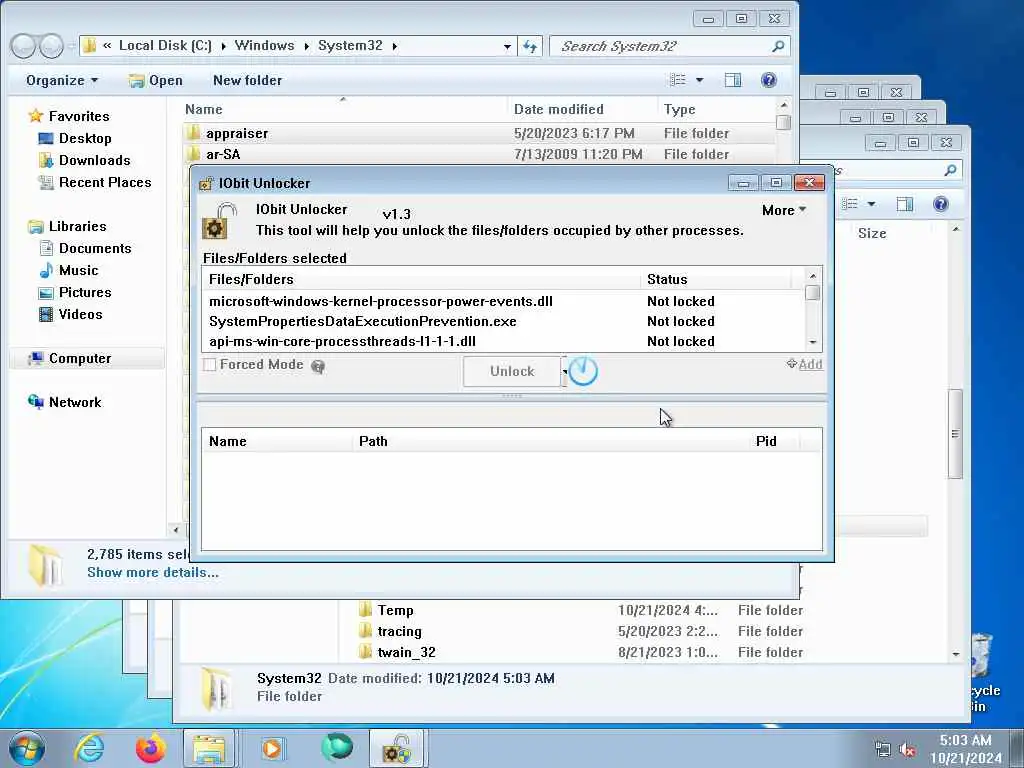This screenshot has width=1024, height=768.
Task: Click the Forward navigation button in Explorer
Action: 52,46
